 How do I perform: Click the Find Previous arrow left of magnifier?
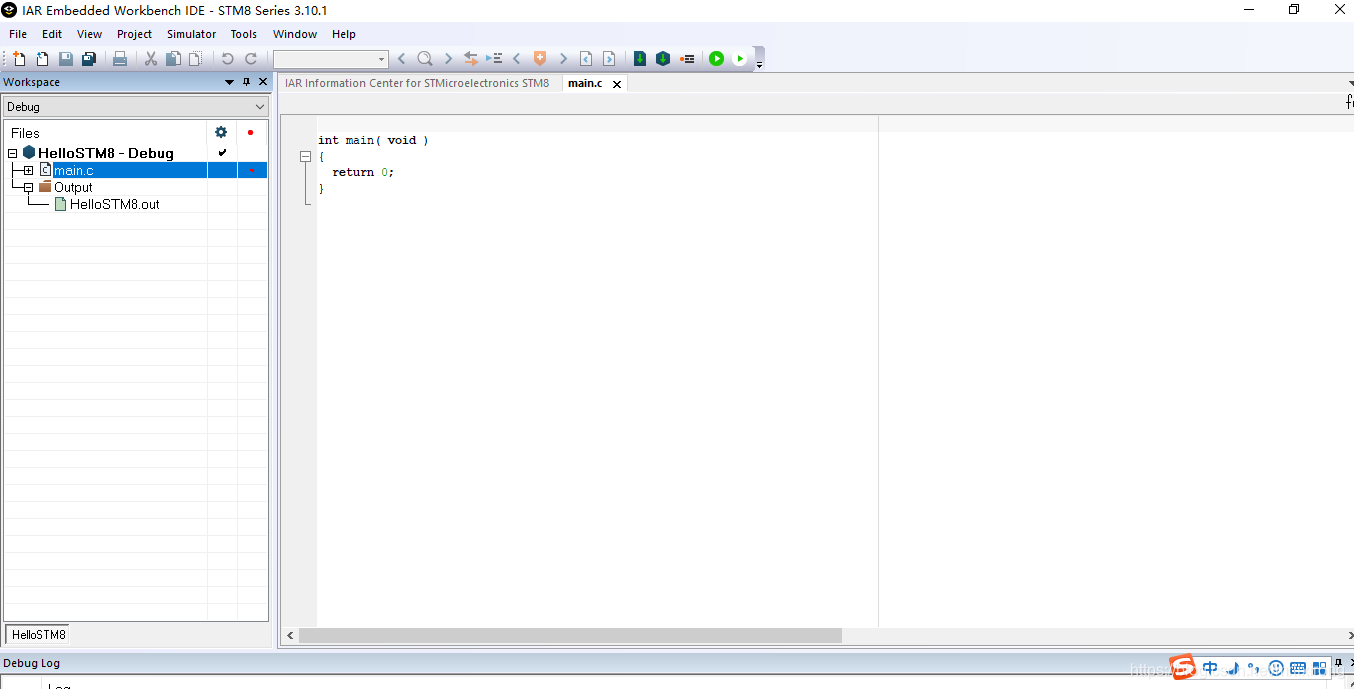(402, 59)
